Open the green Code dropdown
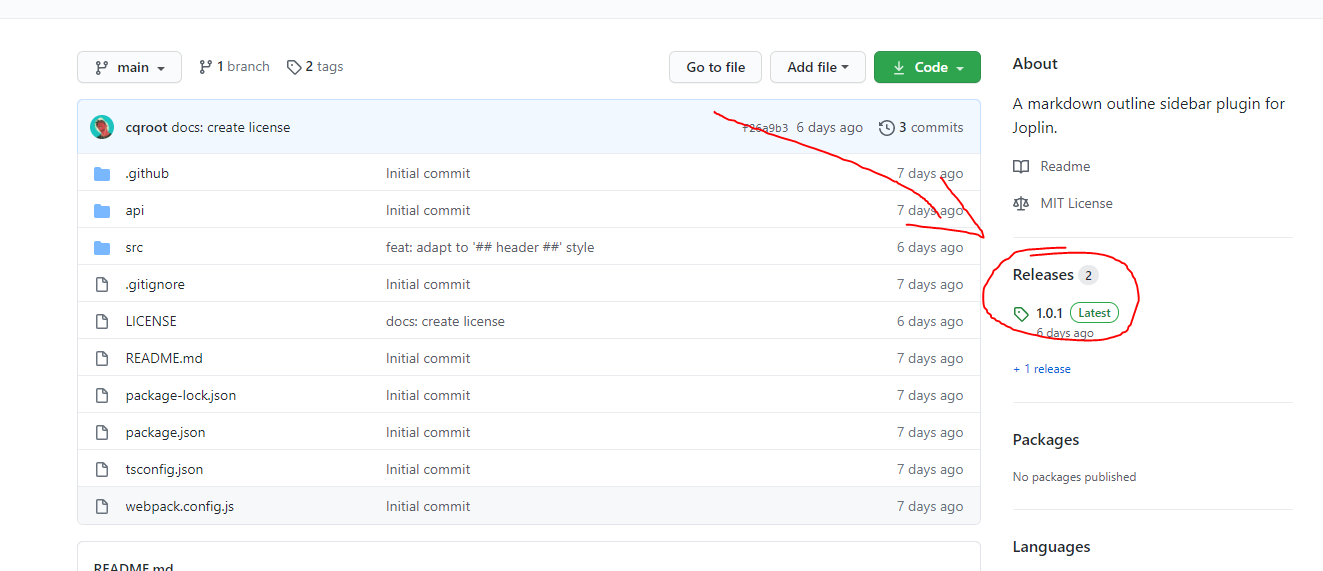This screenshot has height=571, width=1323. coord(927,67)
